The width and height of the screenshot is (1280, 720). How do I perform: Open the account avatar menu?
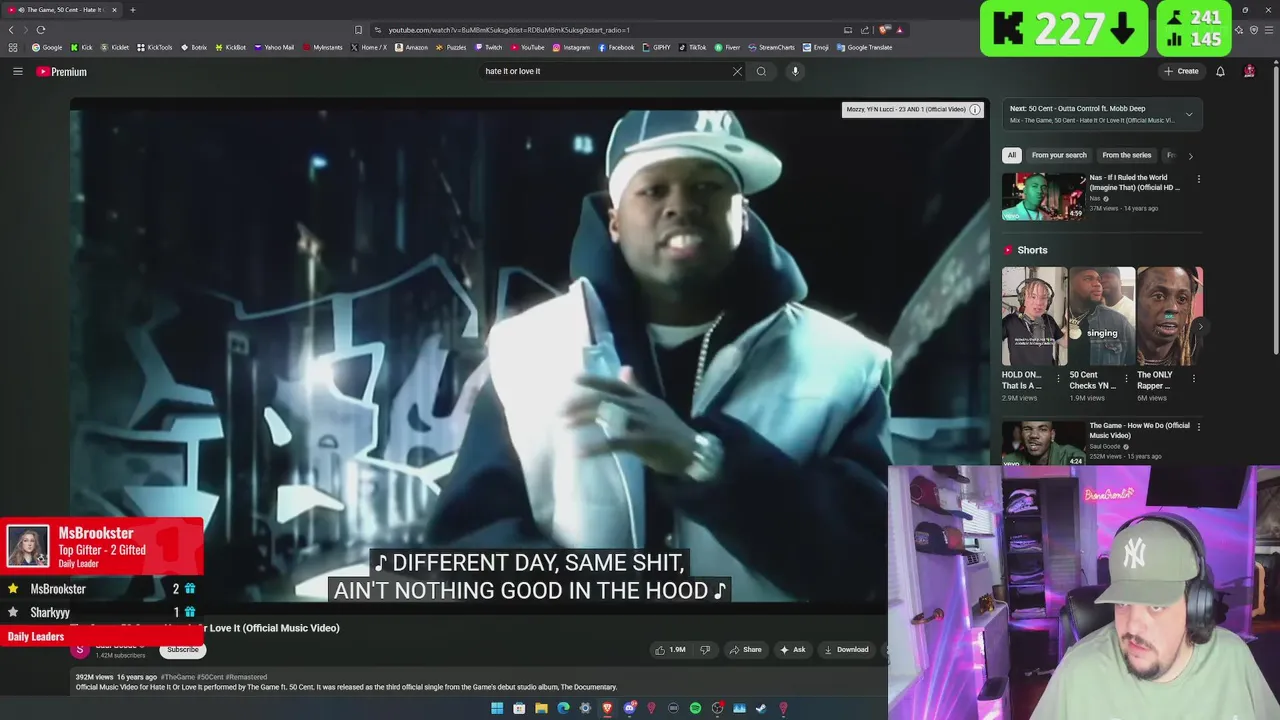pyautogui.click(x=1249, y=71)
